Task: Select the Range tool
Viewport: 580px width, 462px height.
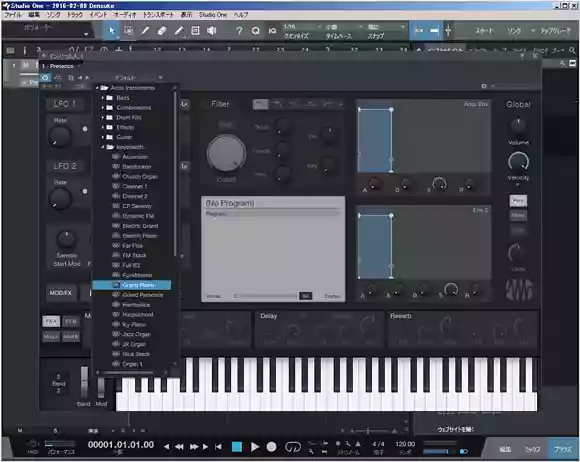Action: pyautogui.click(x=128, y=31)
